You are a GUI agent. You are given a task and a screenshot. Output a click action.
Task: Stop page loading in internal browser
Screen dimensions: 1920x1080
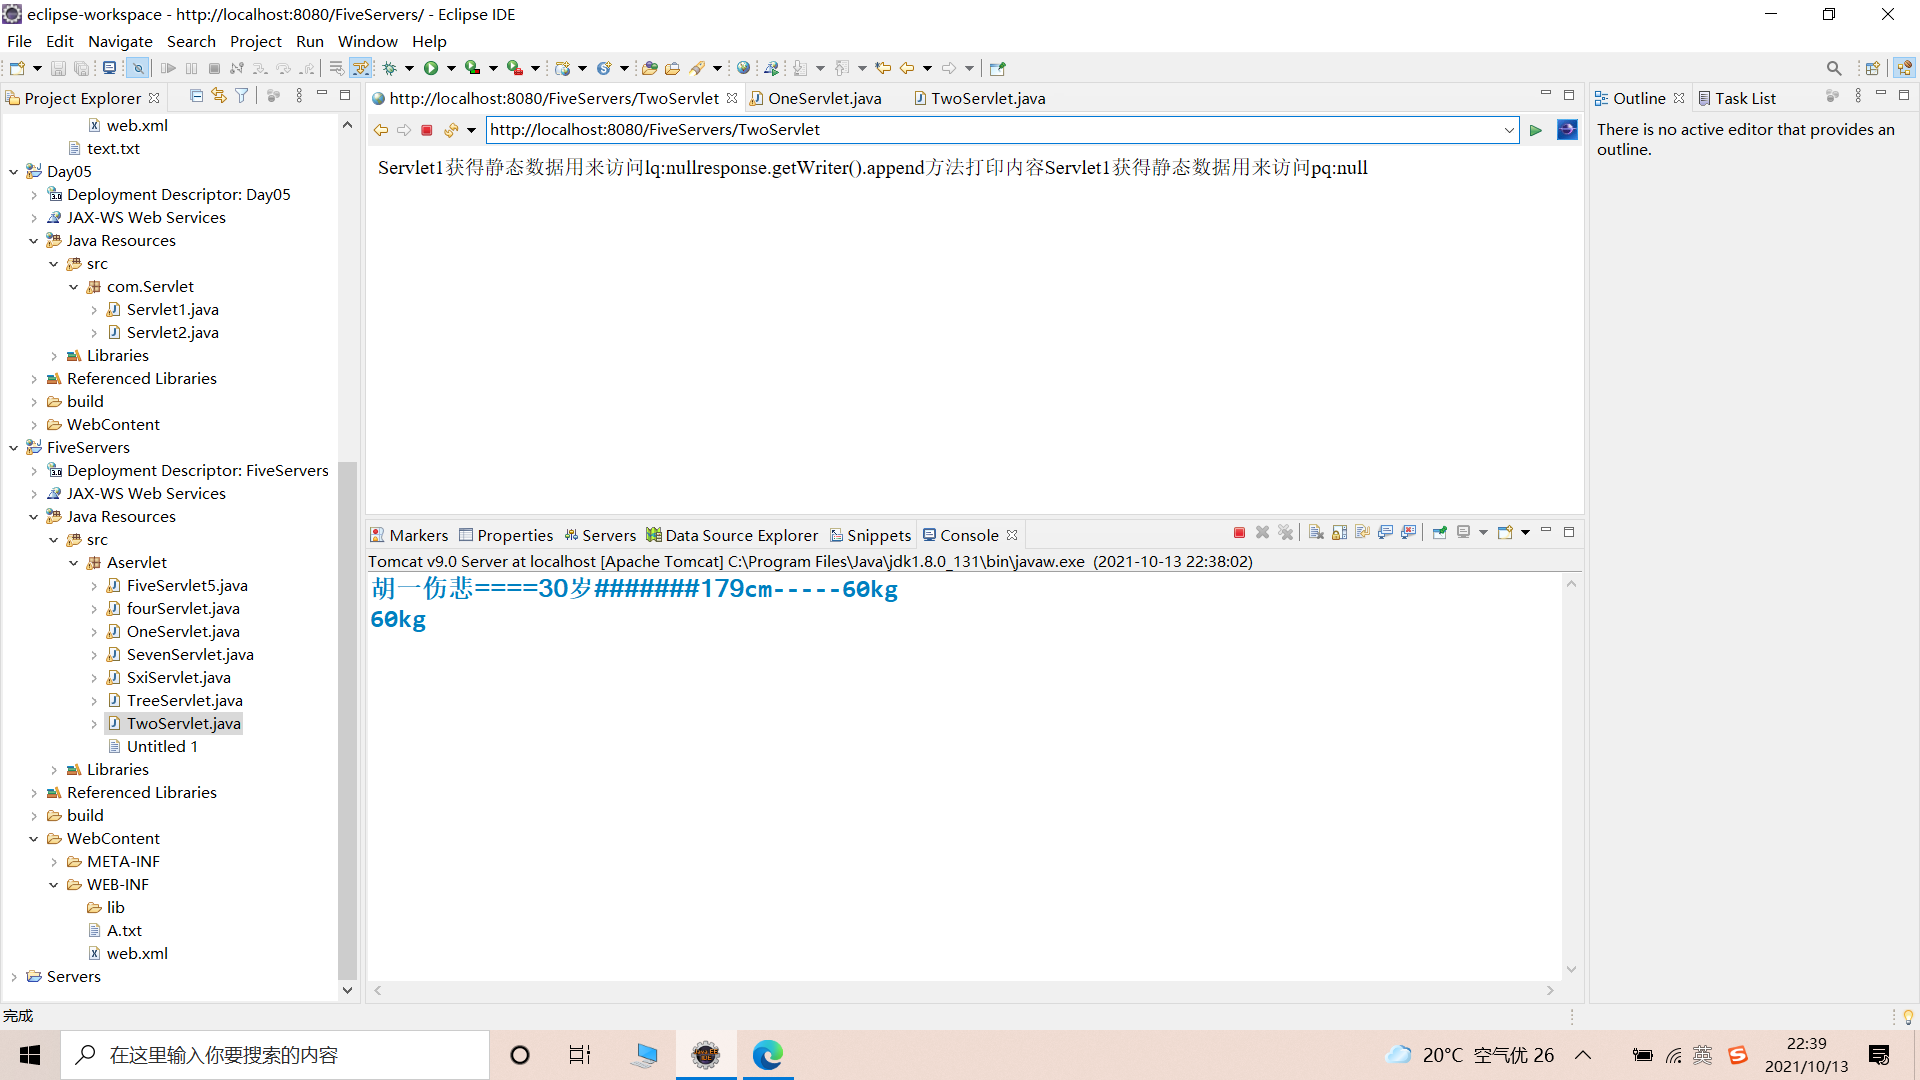[x=427, y=130]
